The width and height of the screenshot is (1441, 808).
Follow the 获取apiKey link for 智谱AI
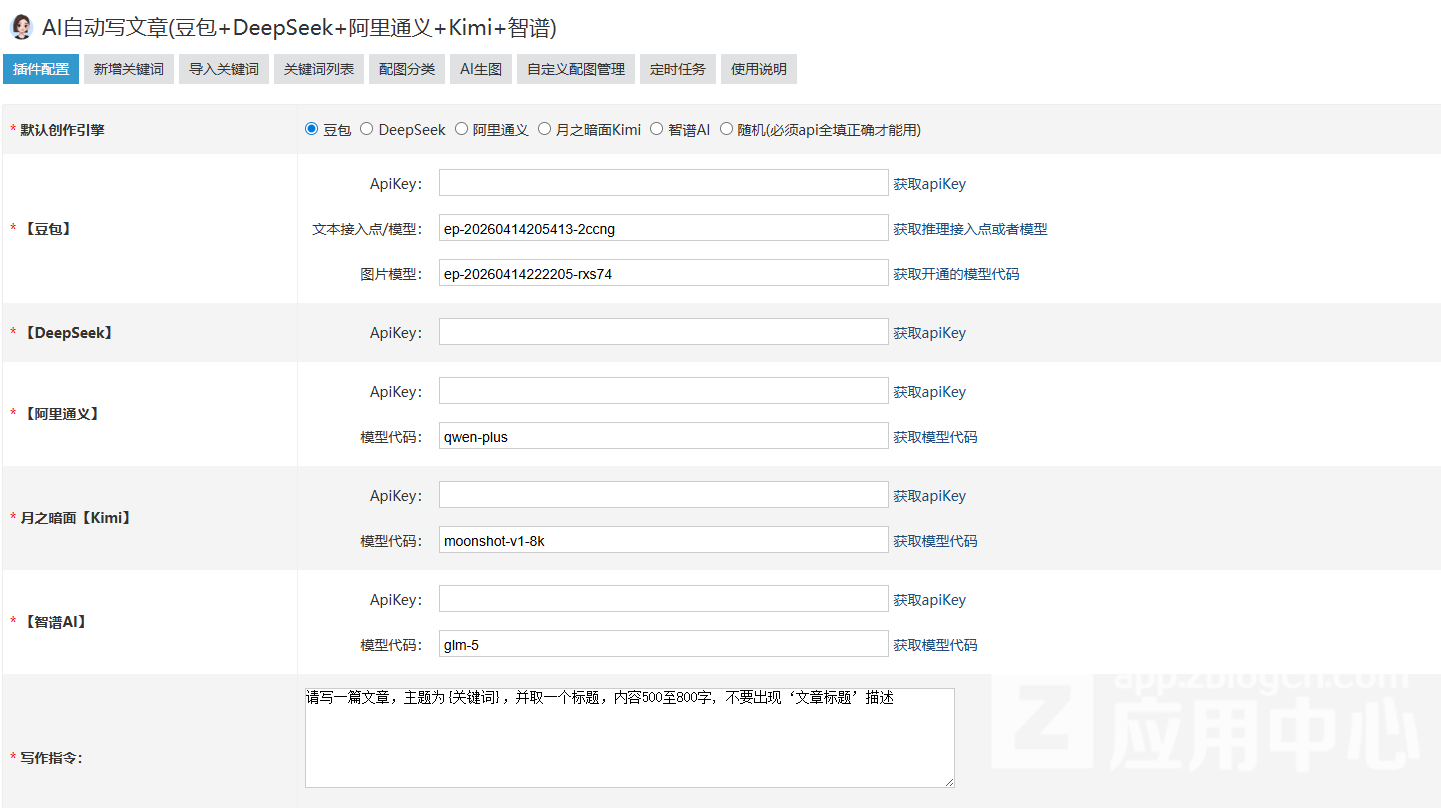[930, 600]
